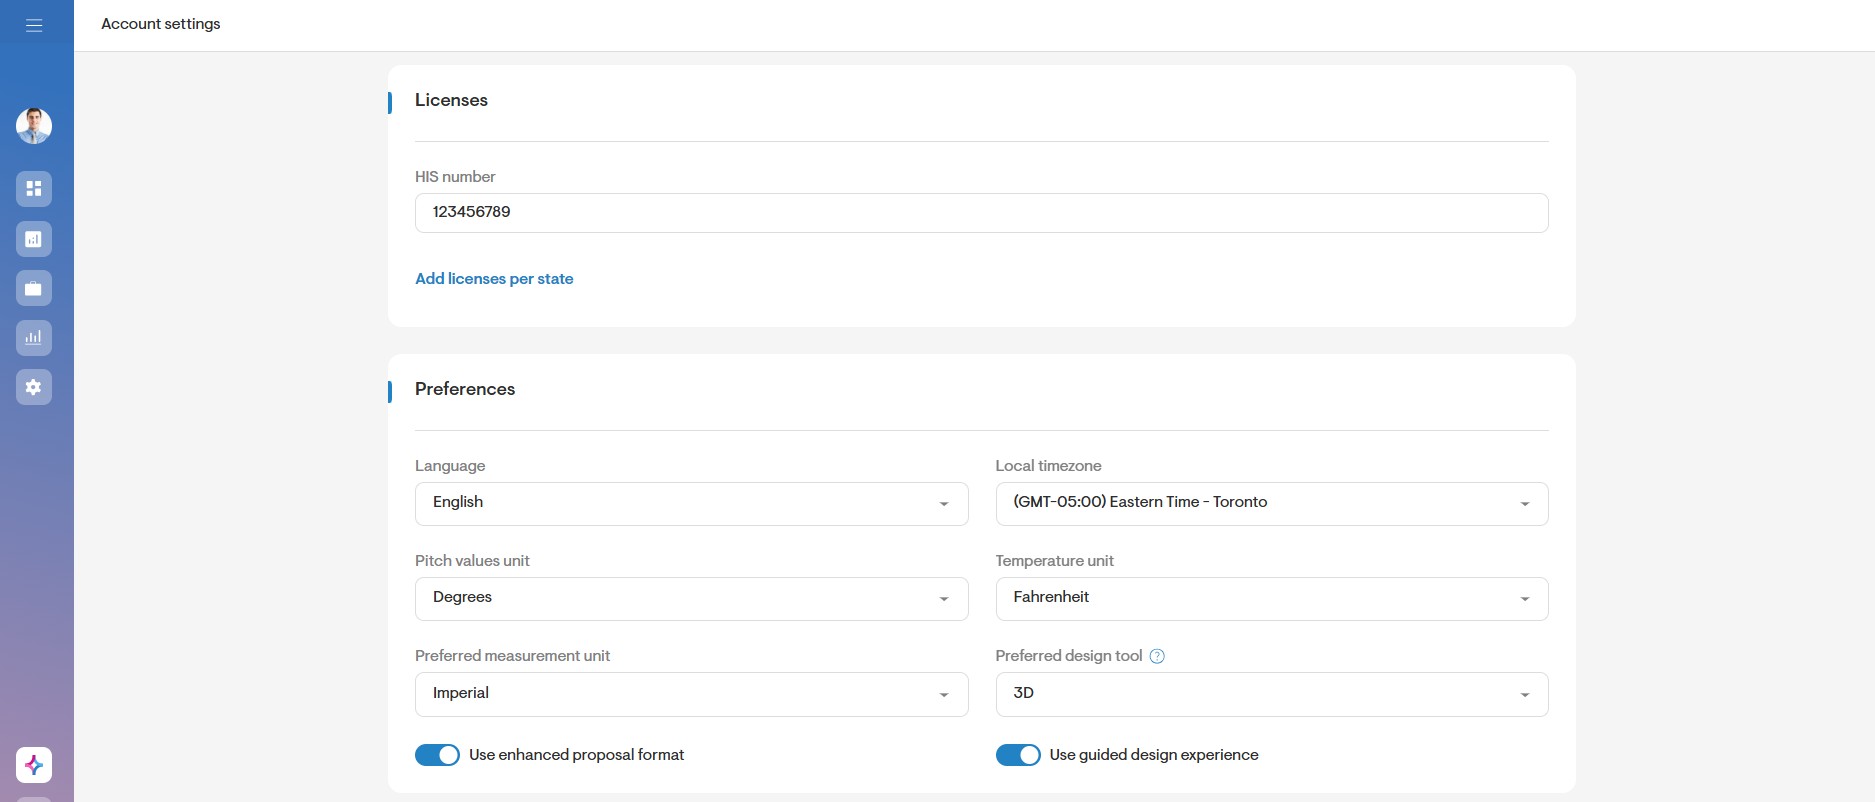Open the user profile avatar

tap(34, 126)
